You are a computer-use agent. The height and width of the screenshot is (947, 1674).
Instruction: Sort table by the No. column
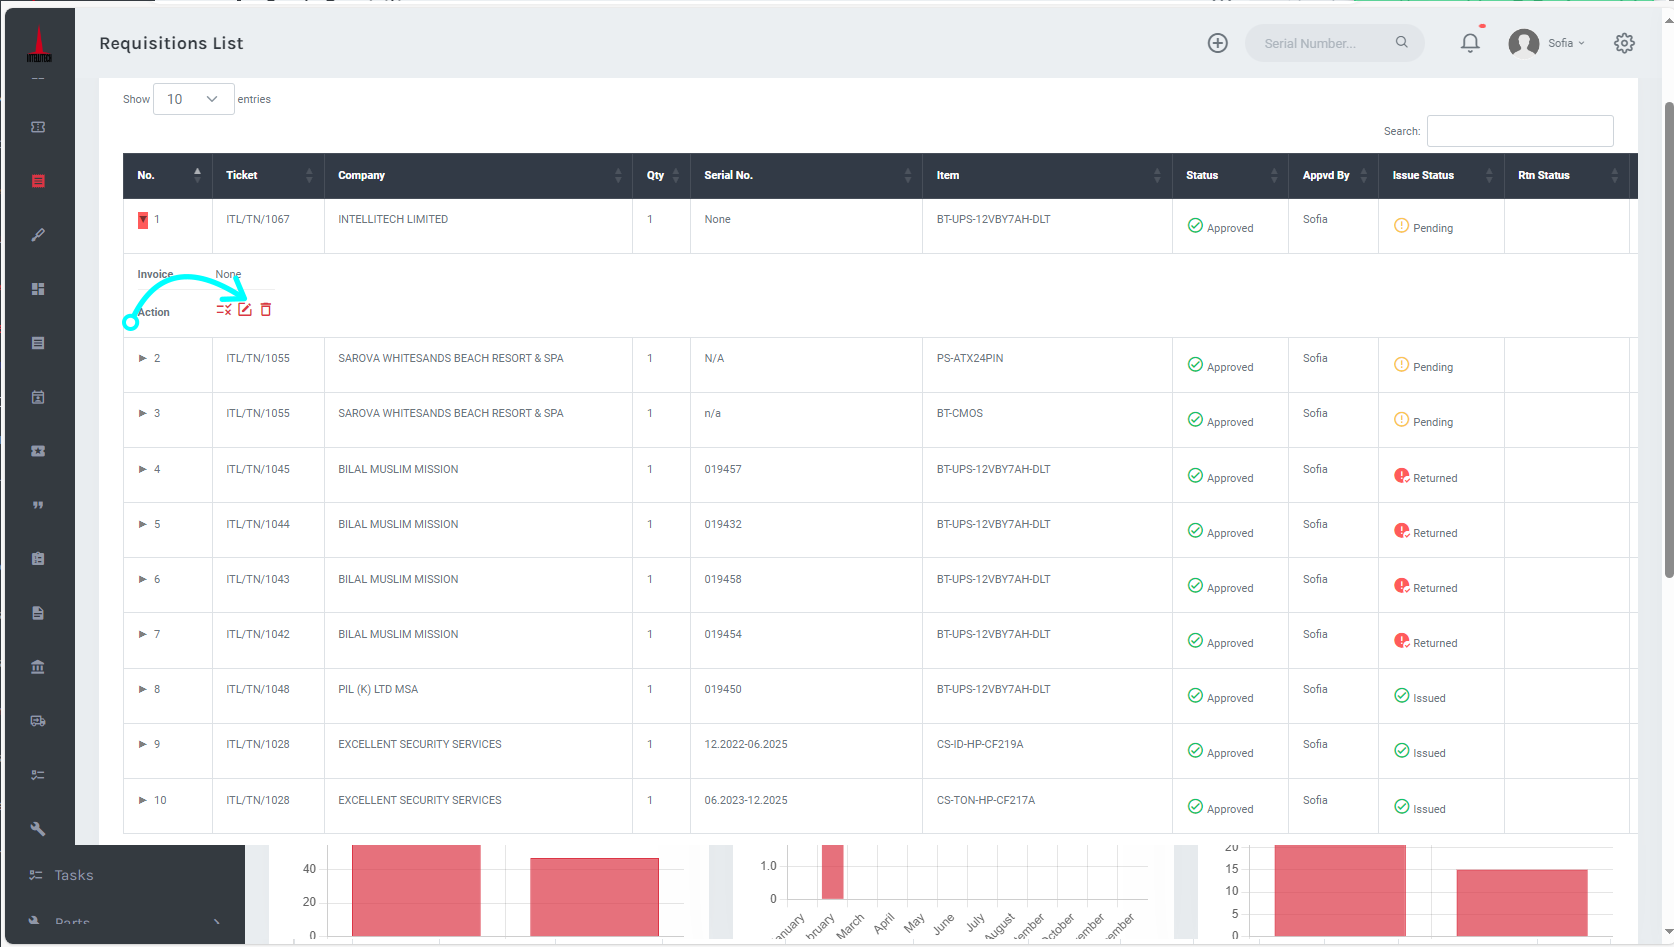(x=168, y=175)
